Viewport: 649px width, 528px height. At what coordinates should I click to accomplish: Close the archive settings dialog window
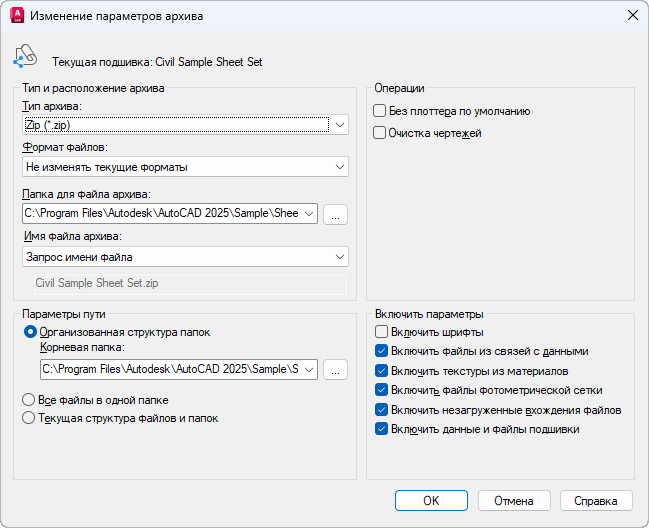[x=632, y=15]
